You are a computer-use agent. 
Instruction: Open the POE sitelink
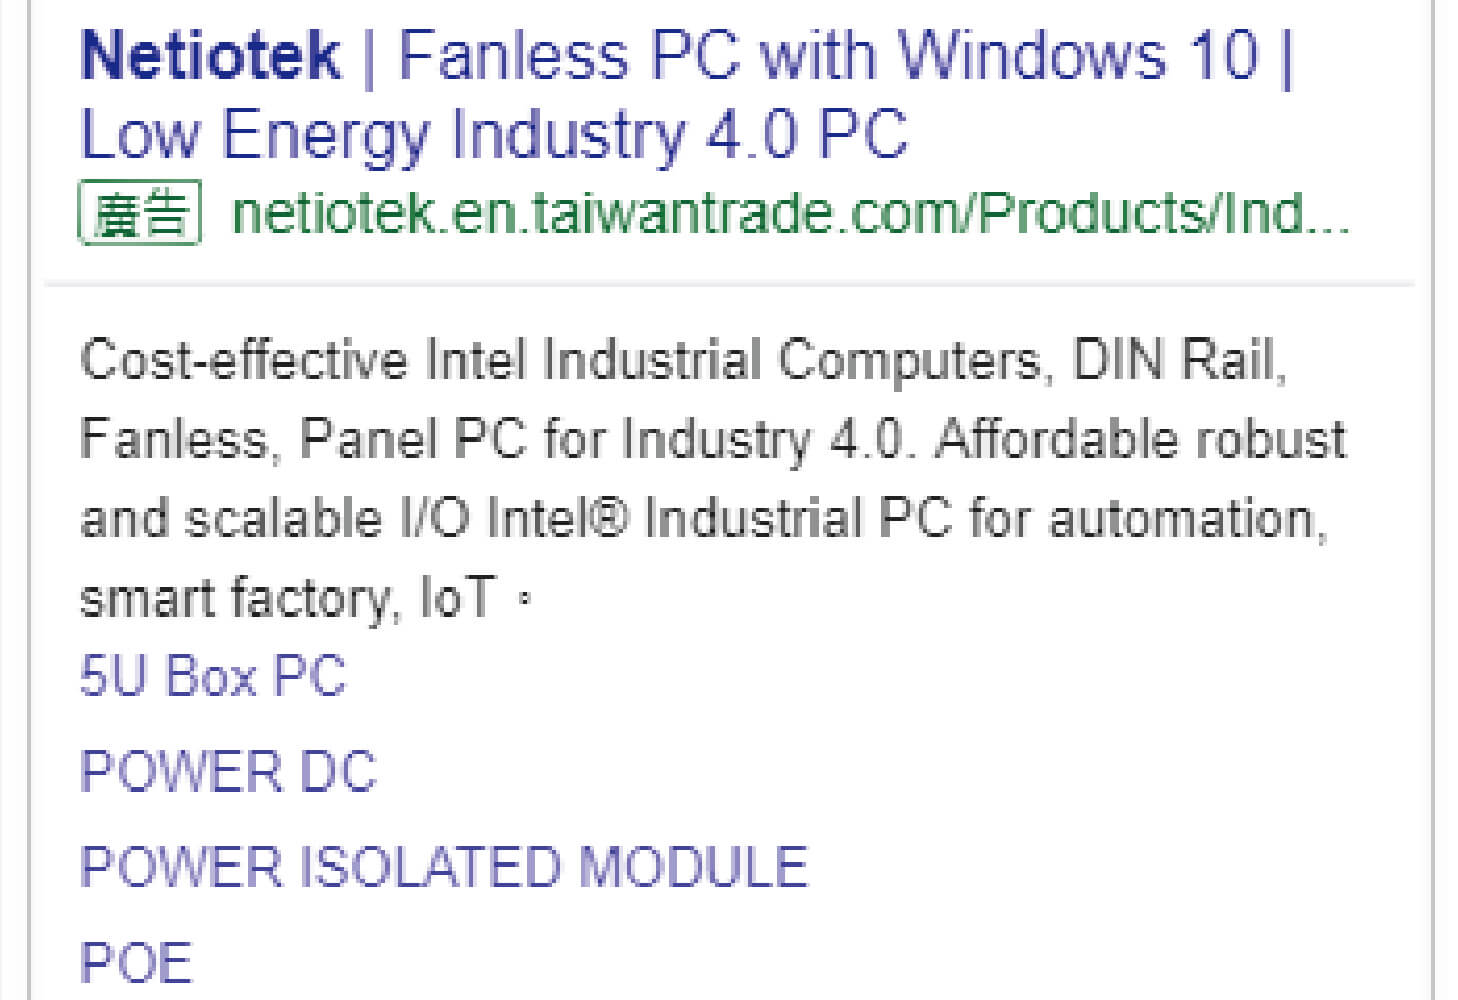pos(136,963)
